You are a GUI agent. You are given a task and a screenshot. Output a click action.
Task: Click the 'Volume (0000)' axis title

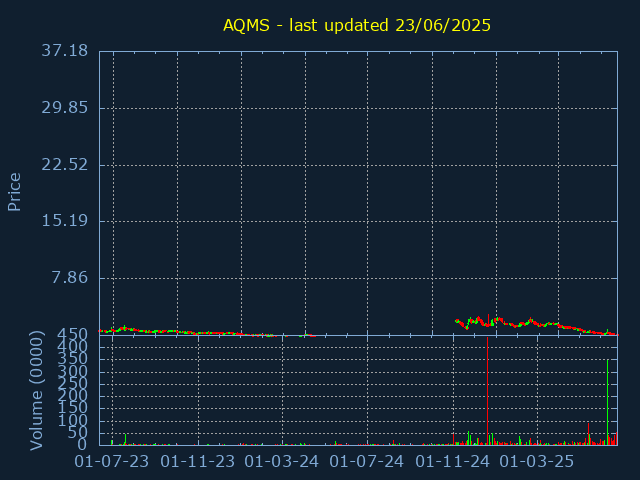click(x=36, y=391)
